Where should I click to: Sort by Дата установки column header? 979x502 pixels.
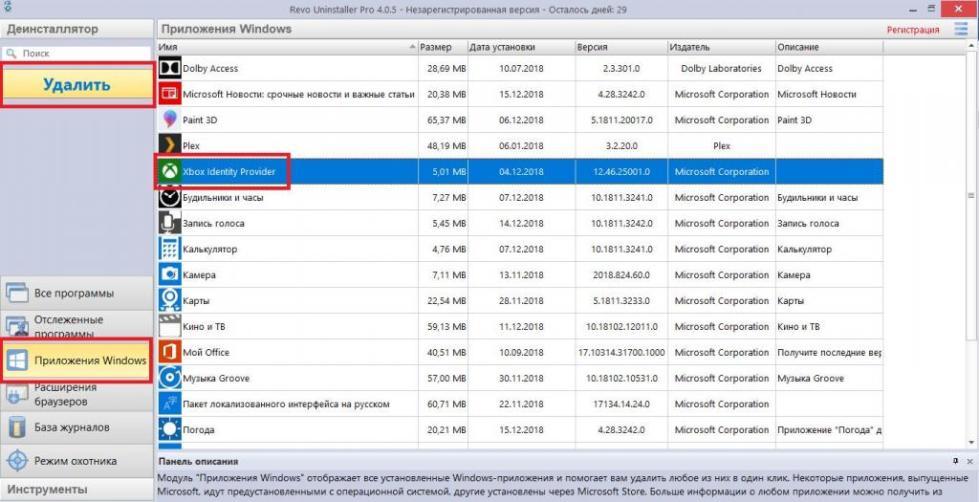[x=518, y=47]
